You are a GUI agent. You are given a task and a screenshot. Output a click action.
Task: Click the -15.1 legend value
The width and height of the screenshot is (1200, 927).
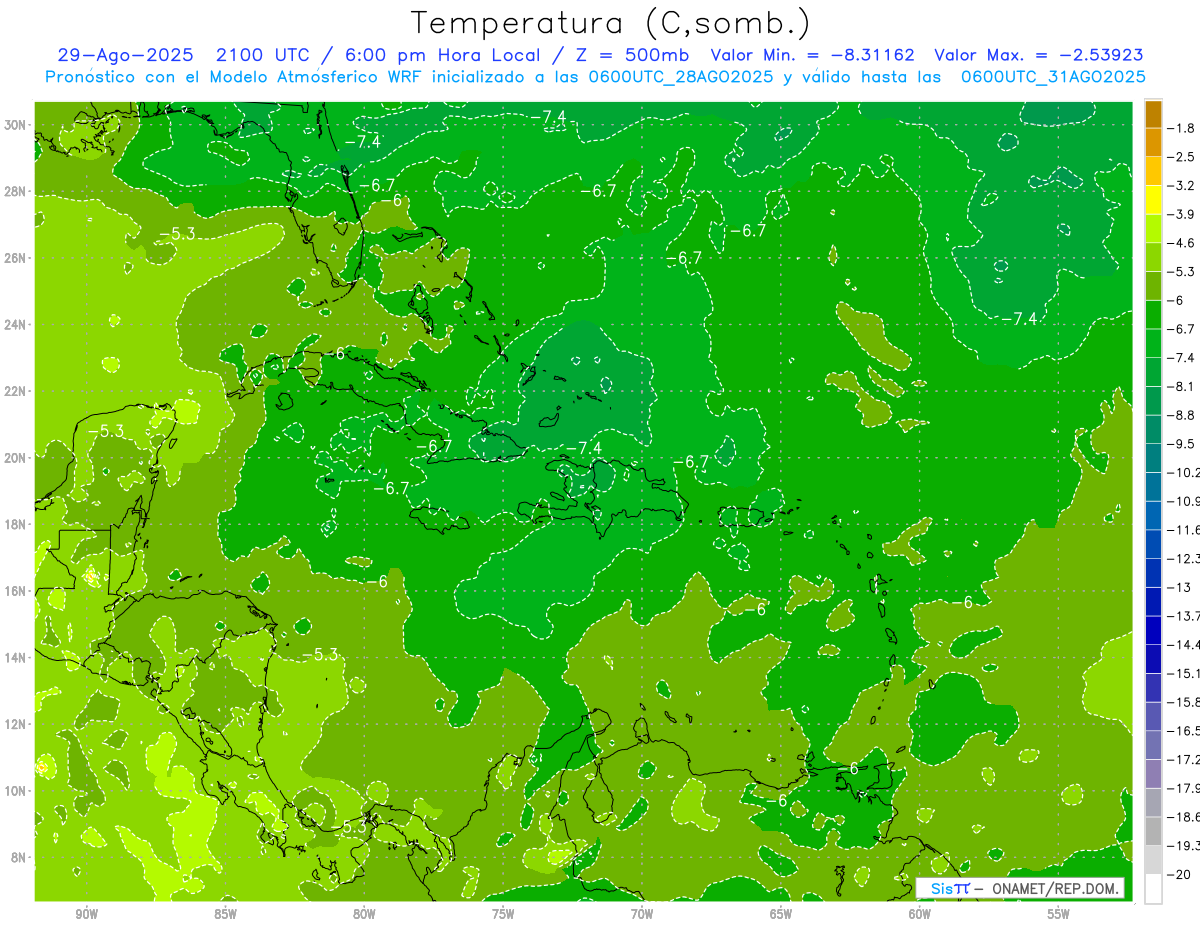pyautogui.click(x=1184, y=673)
